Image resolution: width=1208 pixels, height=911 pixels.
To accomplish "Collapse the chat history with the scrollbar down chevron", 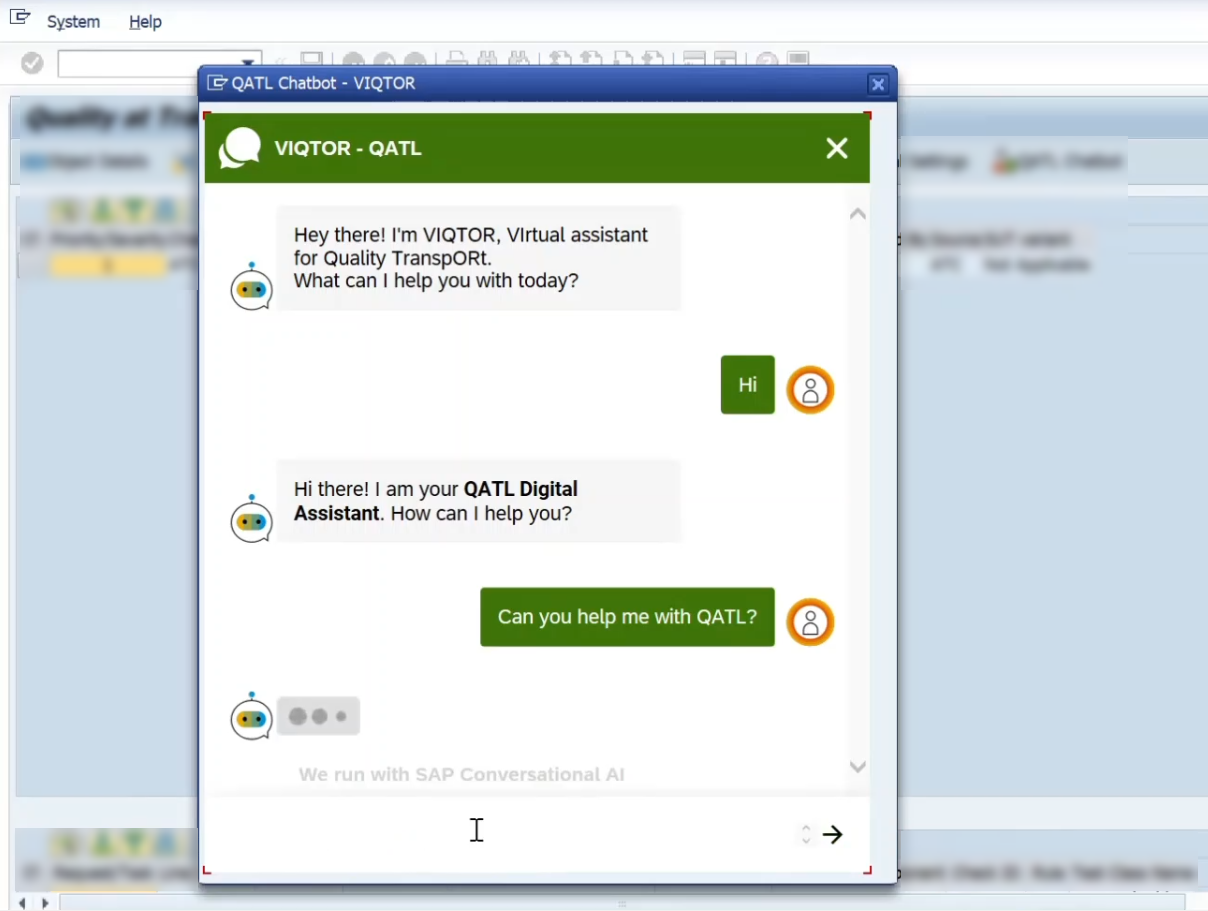I will [857, 766].
